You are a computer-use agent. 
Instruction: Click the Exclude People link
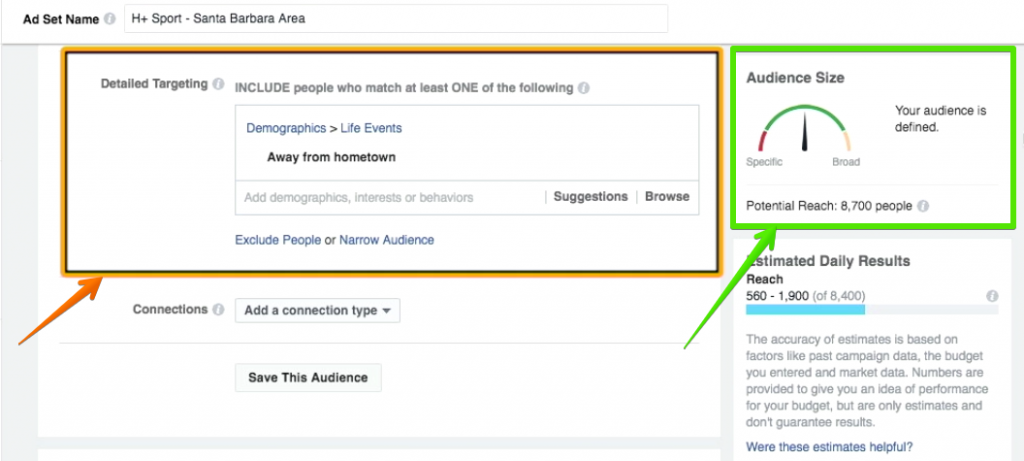coord(278,240)
